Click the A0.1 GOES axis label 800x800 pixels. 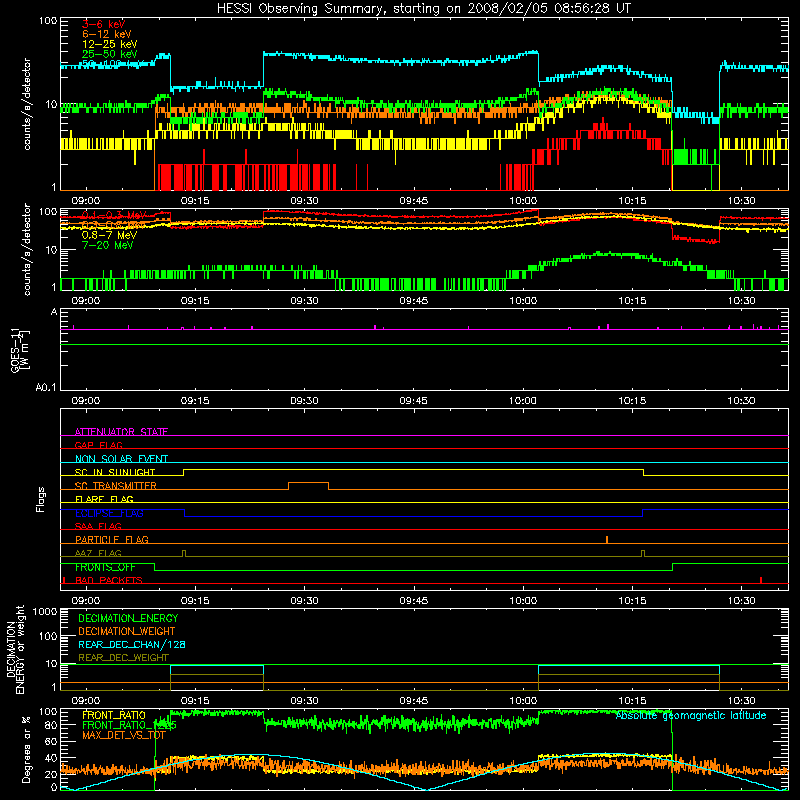pos(46,388)
